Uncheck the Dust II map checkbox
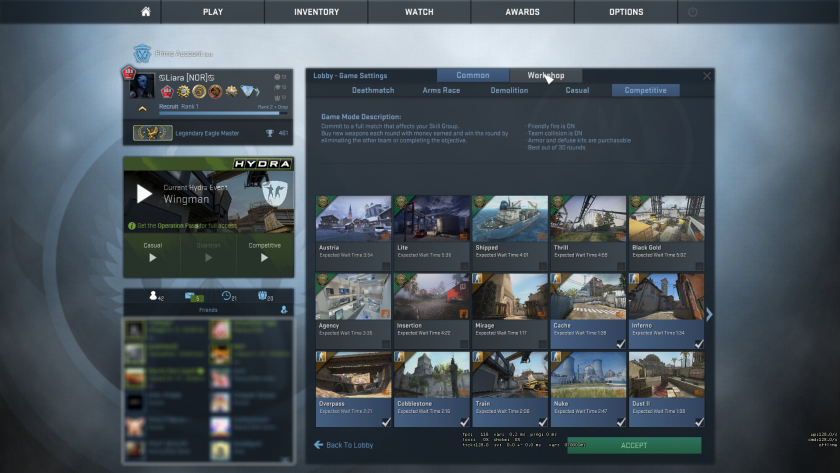Image resolution: width=840 pixels, height=473 pixels. point(699,422)
